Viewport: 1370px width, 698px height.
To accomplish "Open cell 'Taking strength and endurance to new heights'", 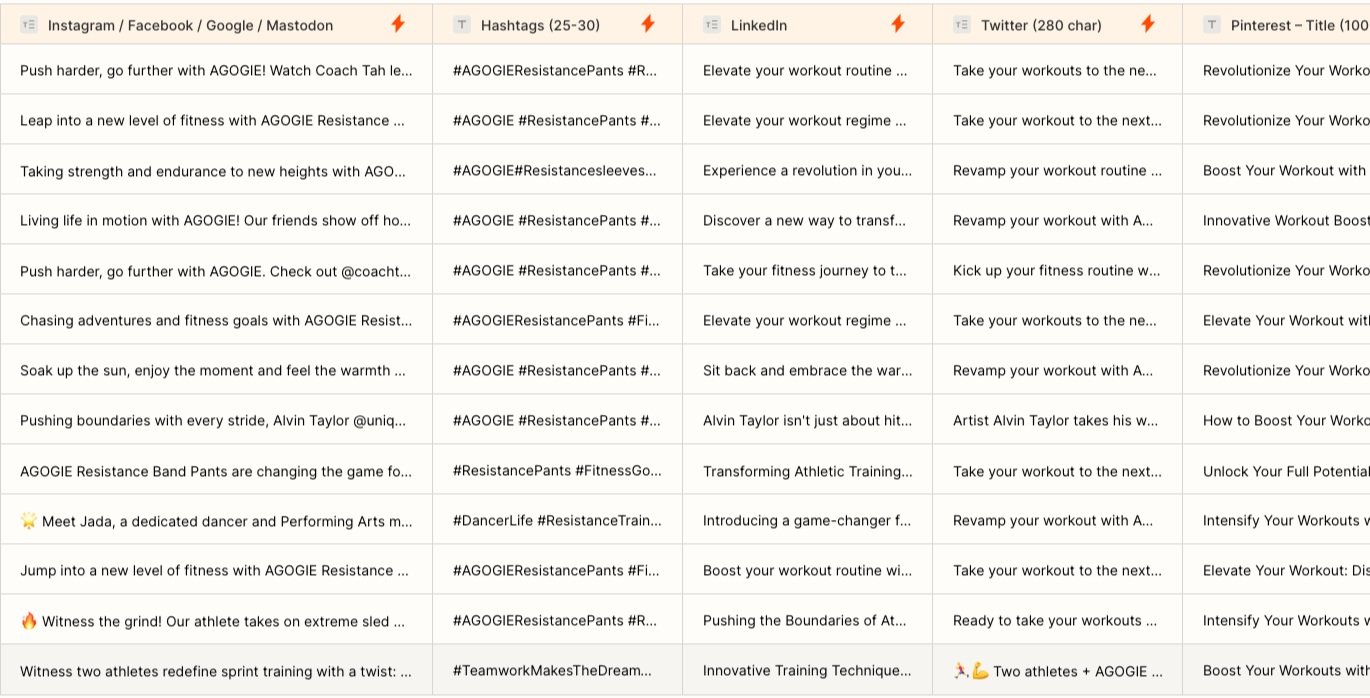I will (x=216, y=170).
